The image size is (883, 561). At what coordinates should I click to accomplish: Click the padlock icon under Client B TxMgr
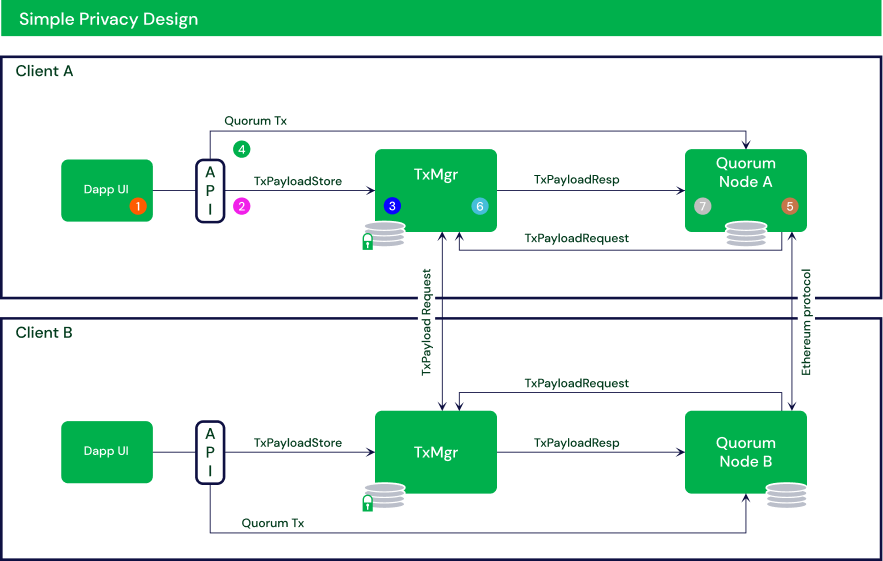tap(367, 502)
